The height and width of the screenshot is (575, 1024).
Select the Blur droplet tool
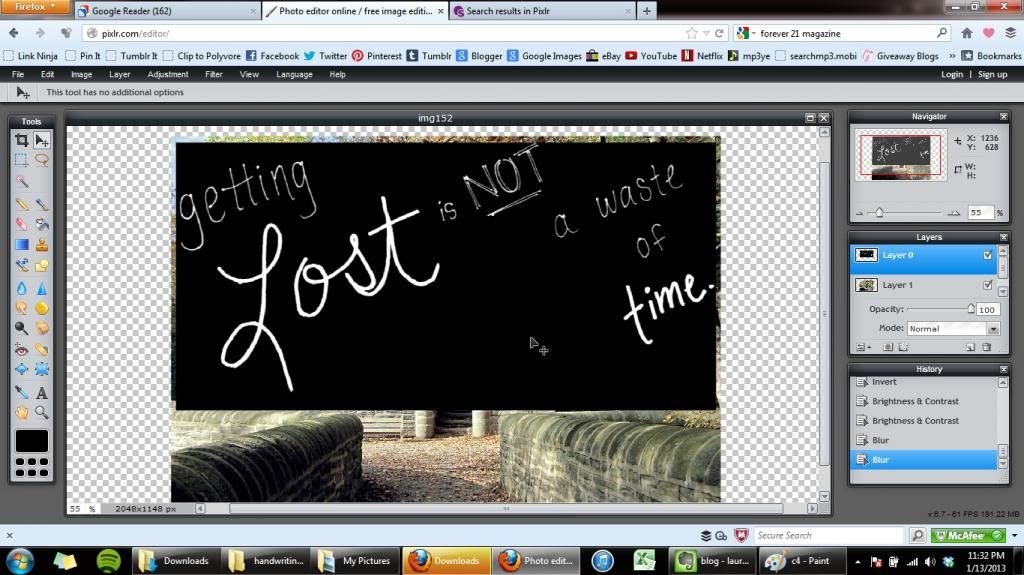pos(22,288)
